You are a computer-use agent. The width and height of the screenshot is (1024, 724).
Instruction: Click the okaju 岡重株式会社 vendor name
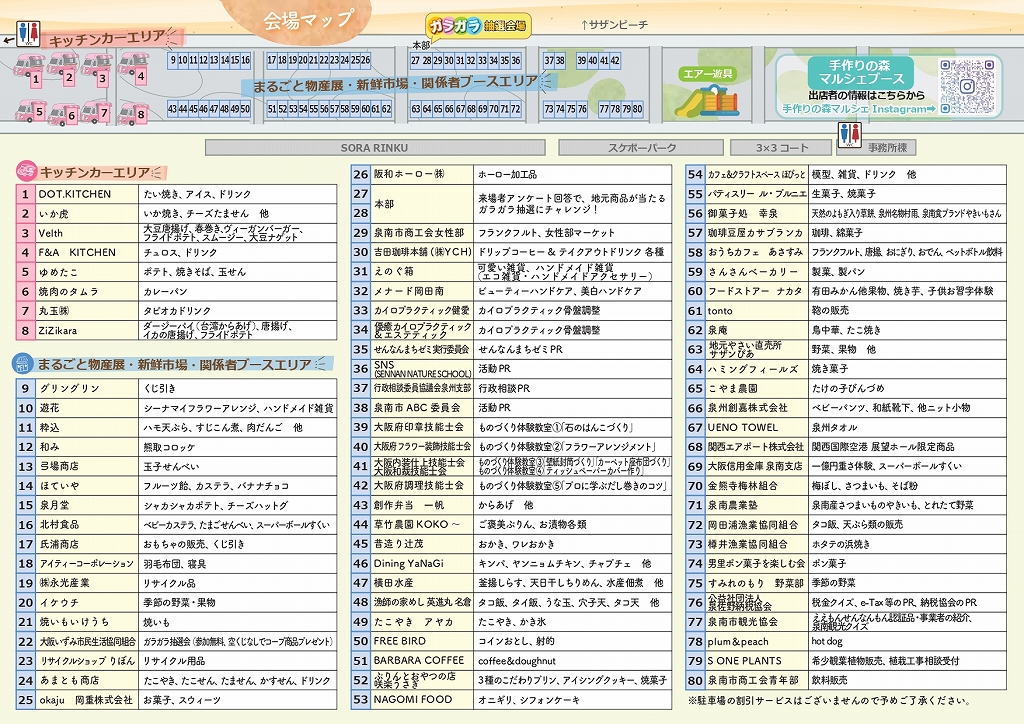pyautogui.click(x=86, y=700)
